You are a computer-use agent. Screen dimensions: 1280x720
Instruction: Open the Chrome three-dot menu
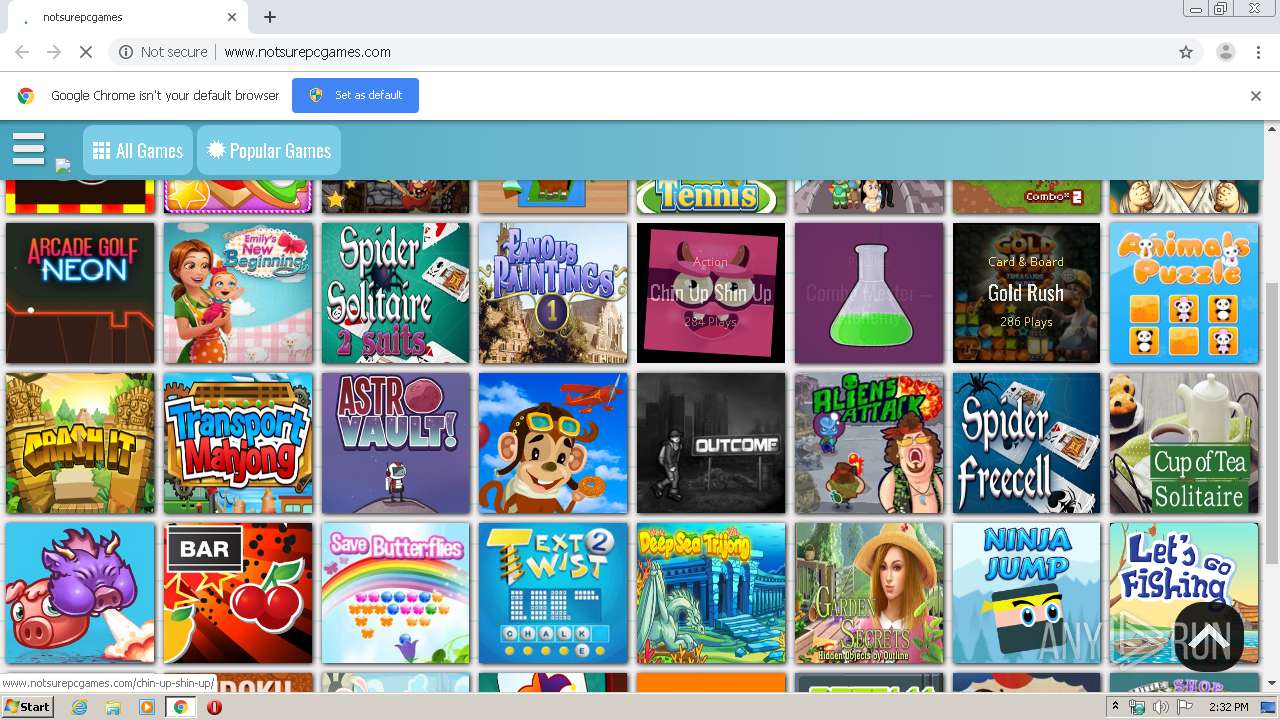[1258, 52]
